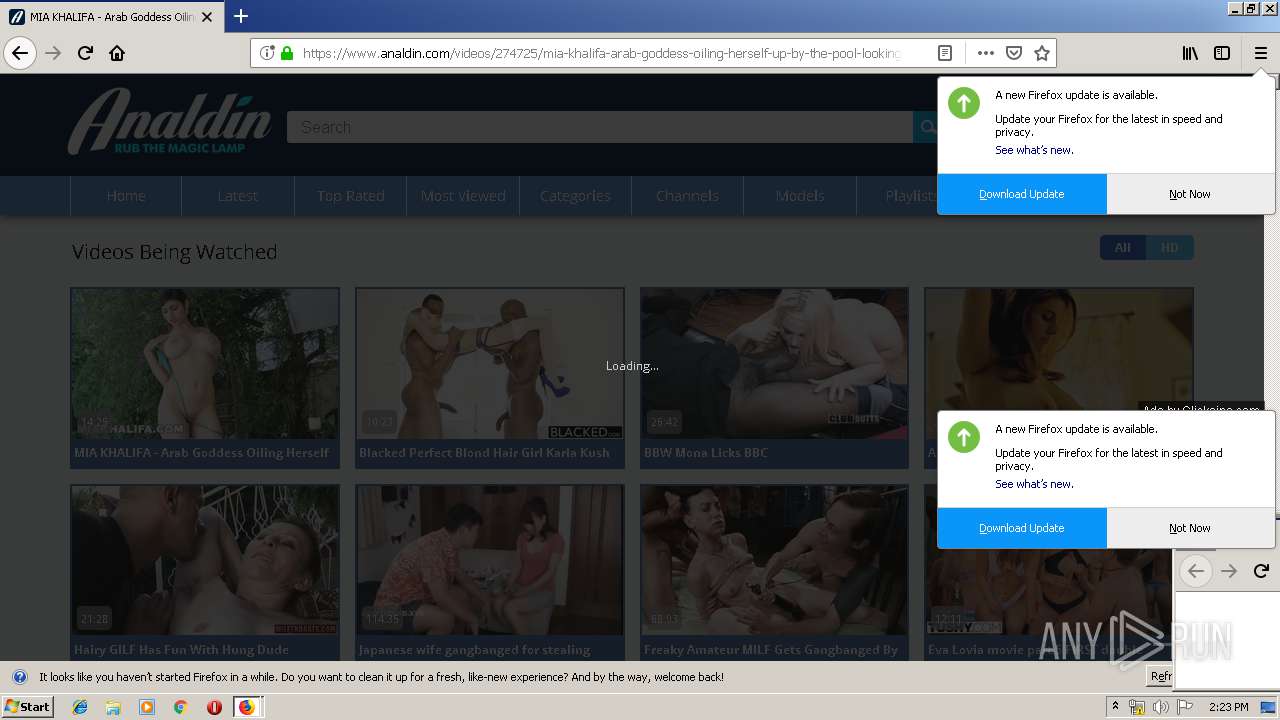This screenshot has width=1280, height=720.
Task: Click the site search magnifier button
Action: click(x=926, y=127)
